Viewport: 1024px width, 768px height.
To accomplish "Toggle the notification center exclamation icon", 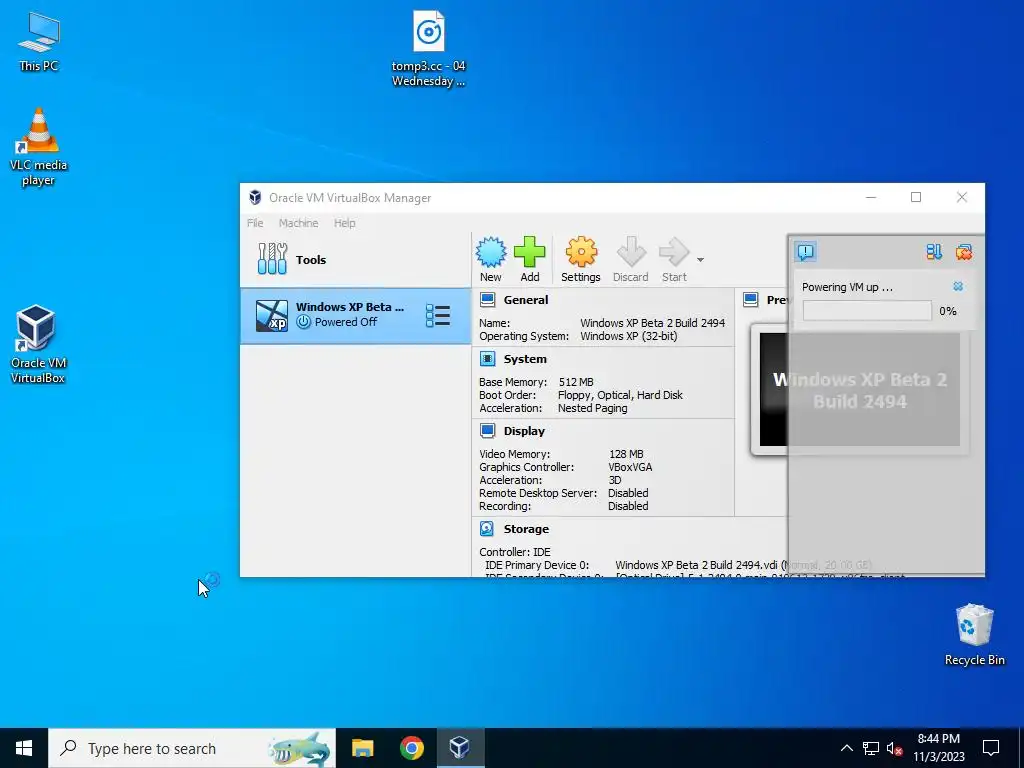I will (805, 252).
